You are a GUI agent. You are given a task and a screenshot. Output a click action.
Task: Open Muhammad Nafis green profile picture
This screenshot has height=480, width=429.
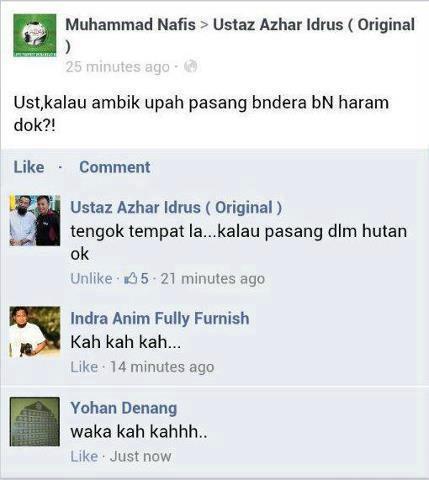(35, 35)
